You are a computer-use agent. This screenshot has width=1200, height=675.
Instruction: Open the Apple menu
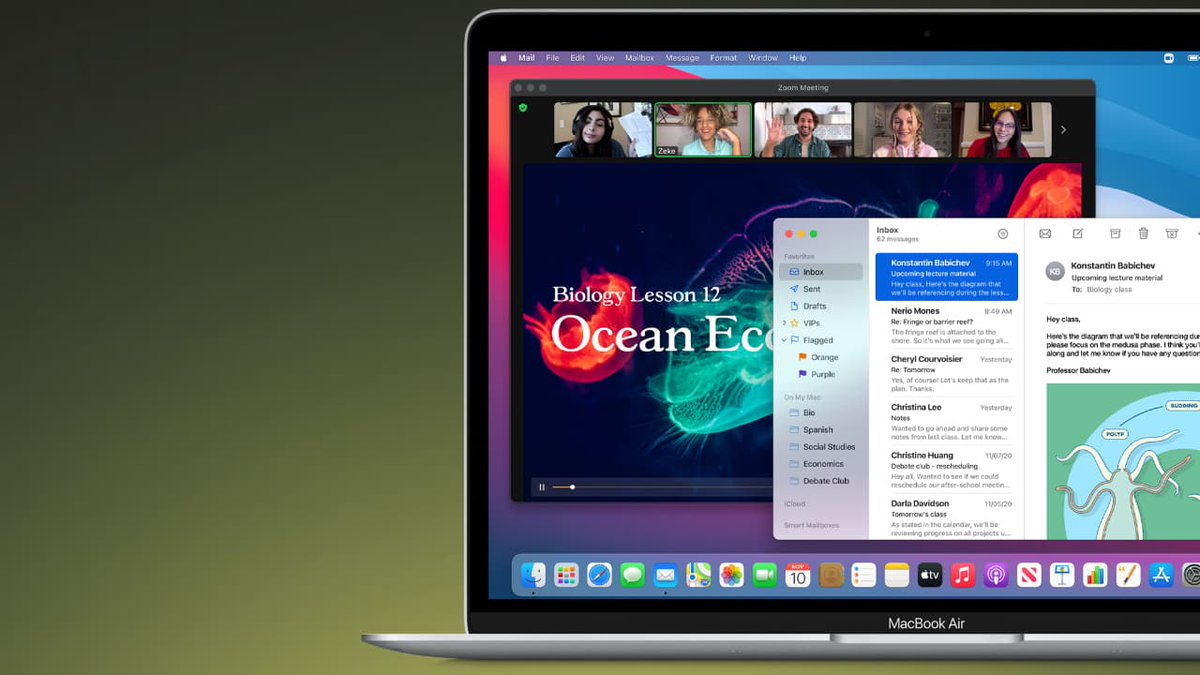click(504, 58)
